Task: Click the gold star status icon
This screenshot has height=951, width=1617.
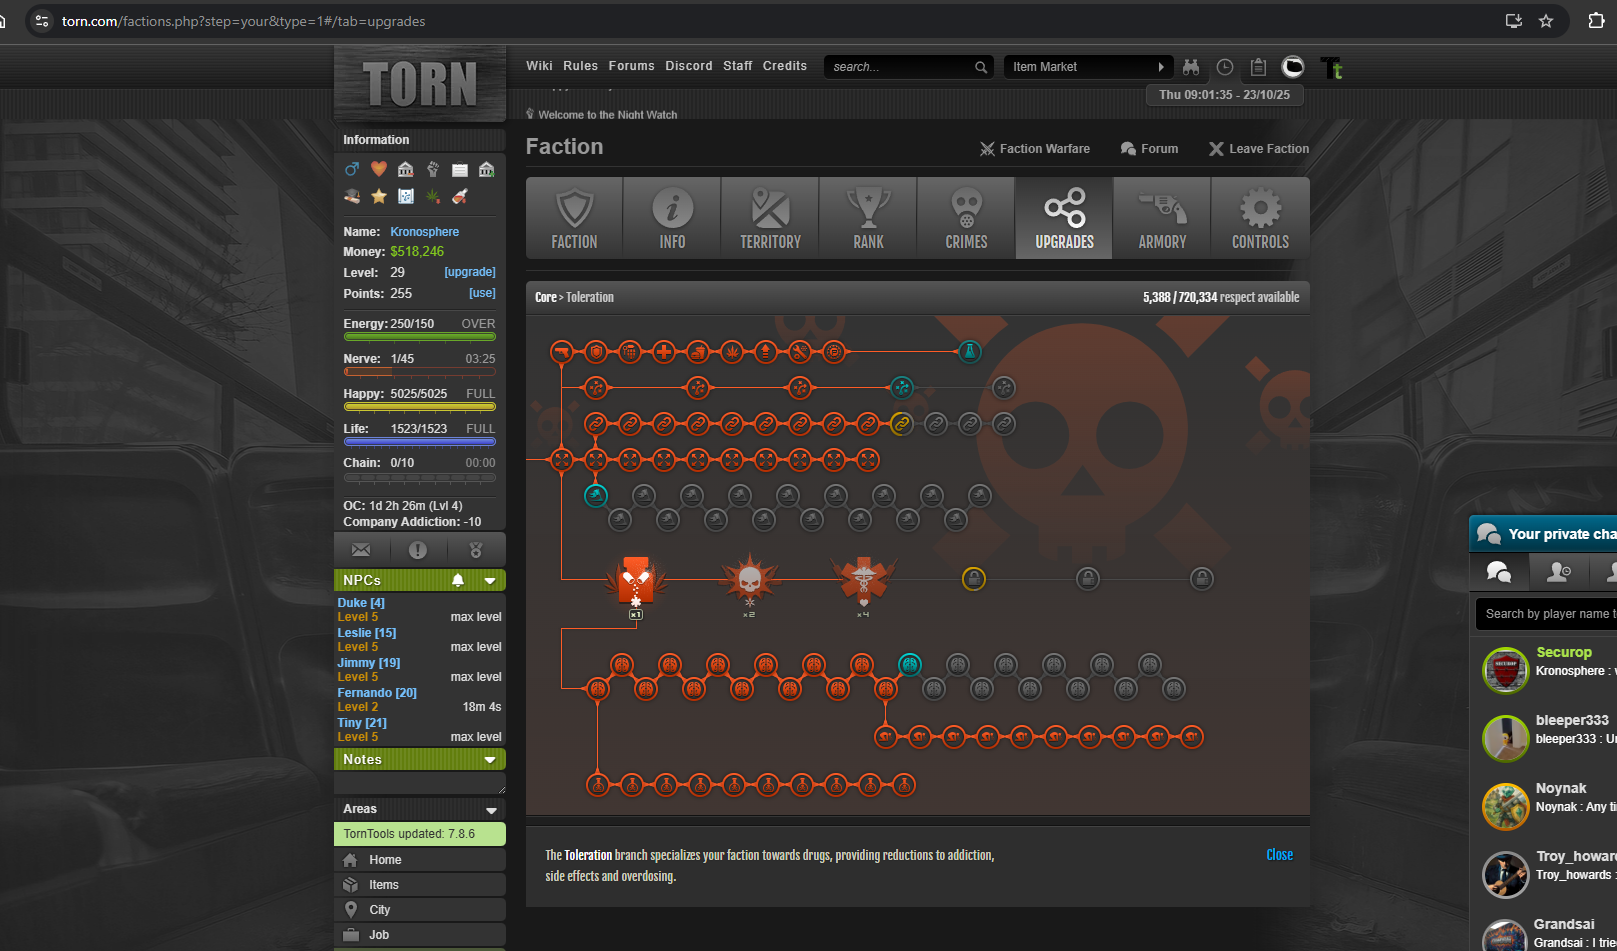Action: (x=379, y=196)
